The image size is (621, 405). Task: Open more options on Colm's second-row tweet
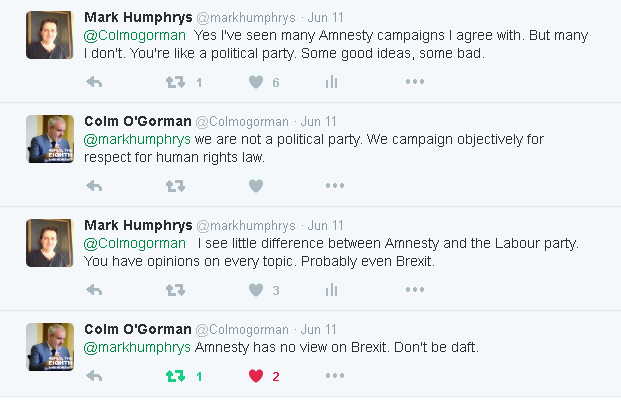point(334,186)
